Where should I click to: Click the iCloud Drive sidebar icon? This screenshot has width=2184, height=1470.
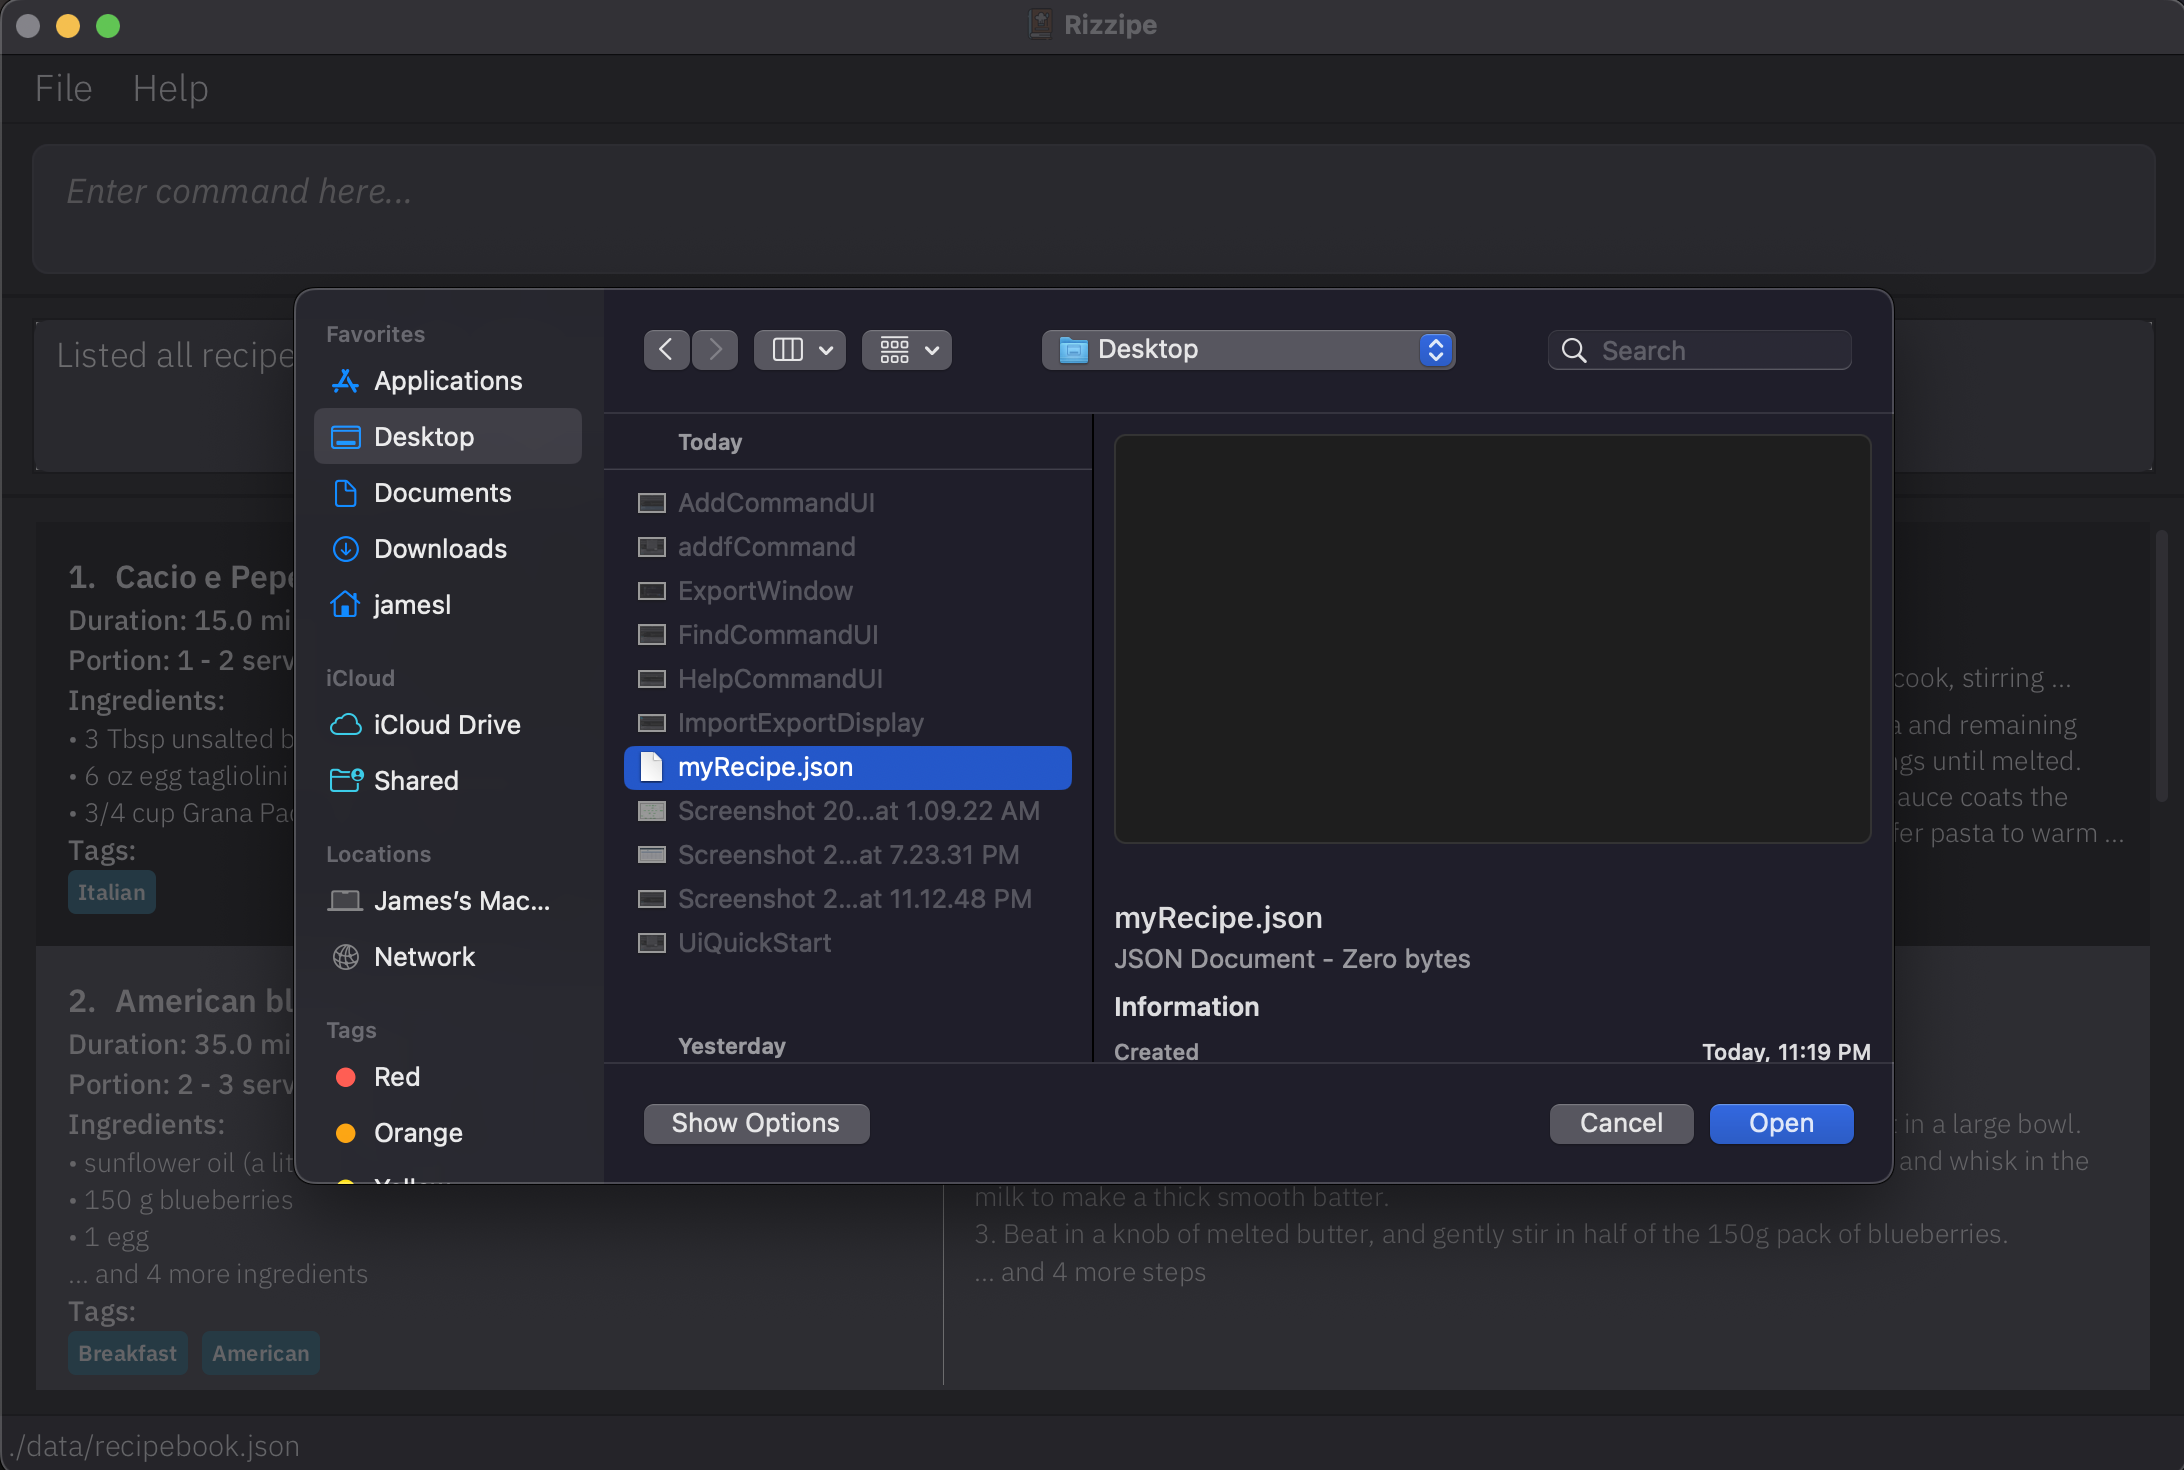[345, 722]
